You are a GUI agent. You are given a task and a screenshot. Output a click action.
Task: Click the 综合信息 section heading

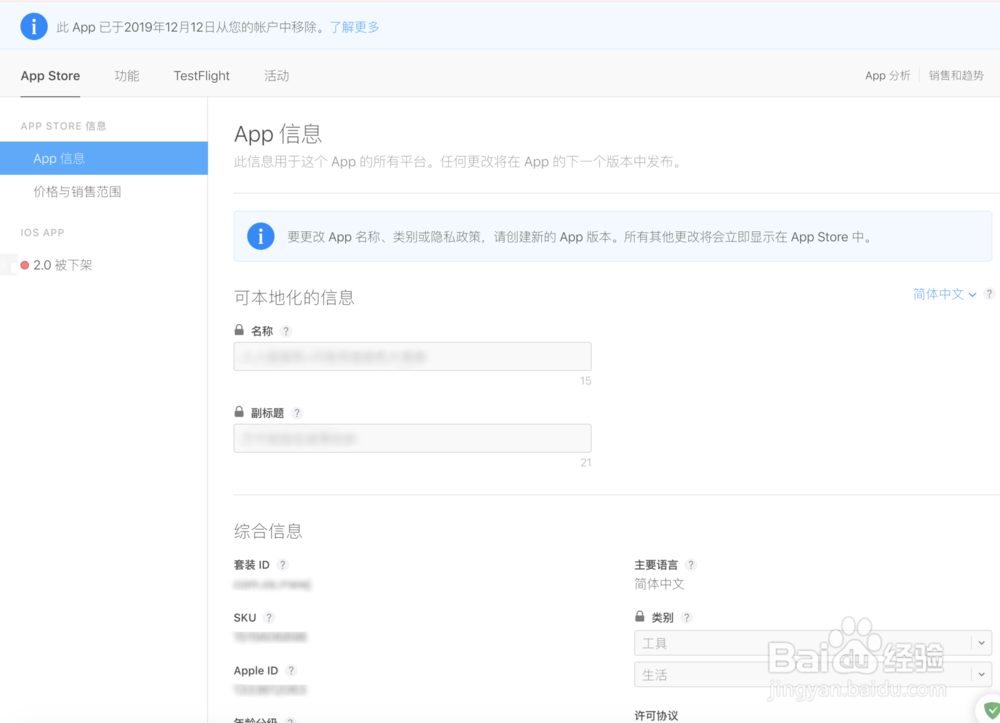(268, 531)
